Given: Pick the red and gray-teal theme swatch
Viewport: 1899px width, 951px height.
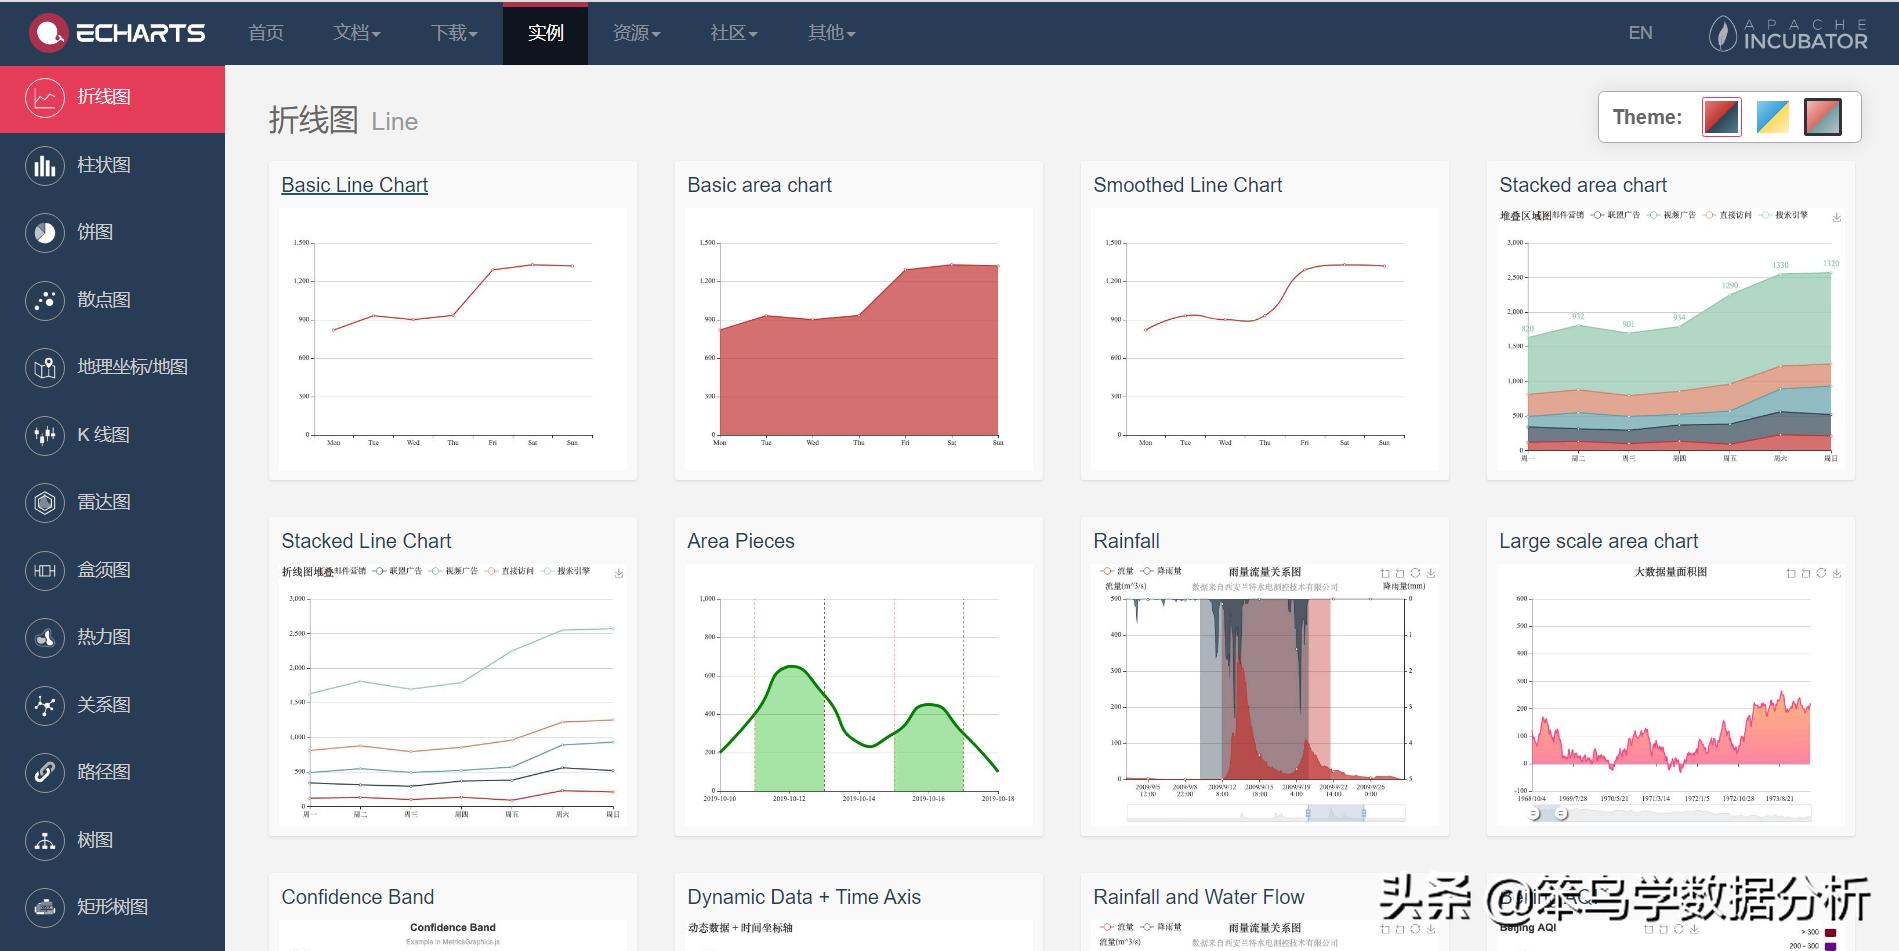Looking at the screenshot, I should point(1822,117).
